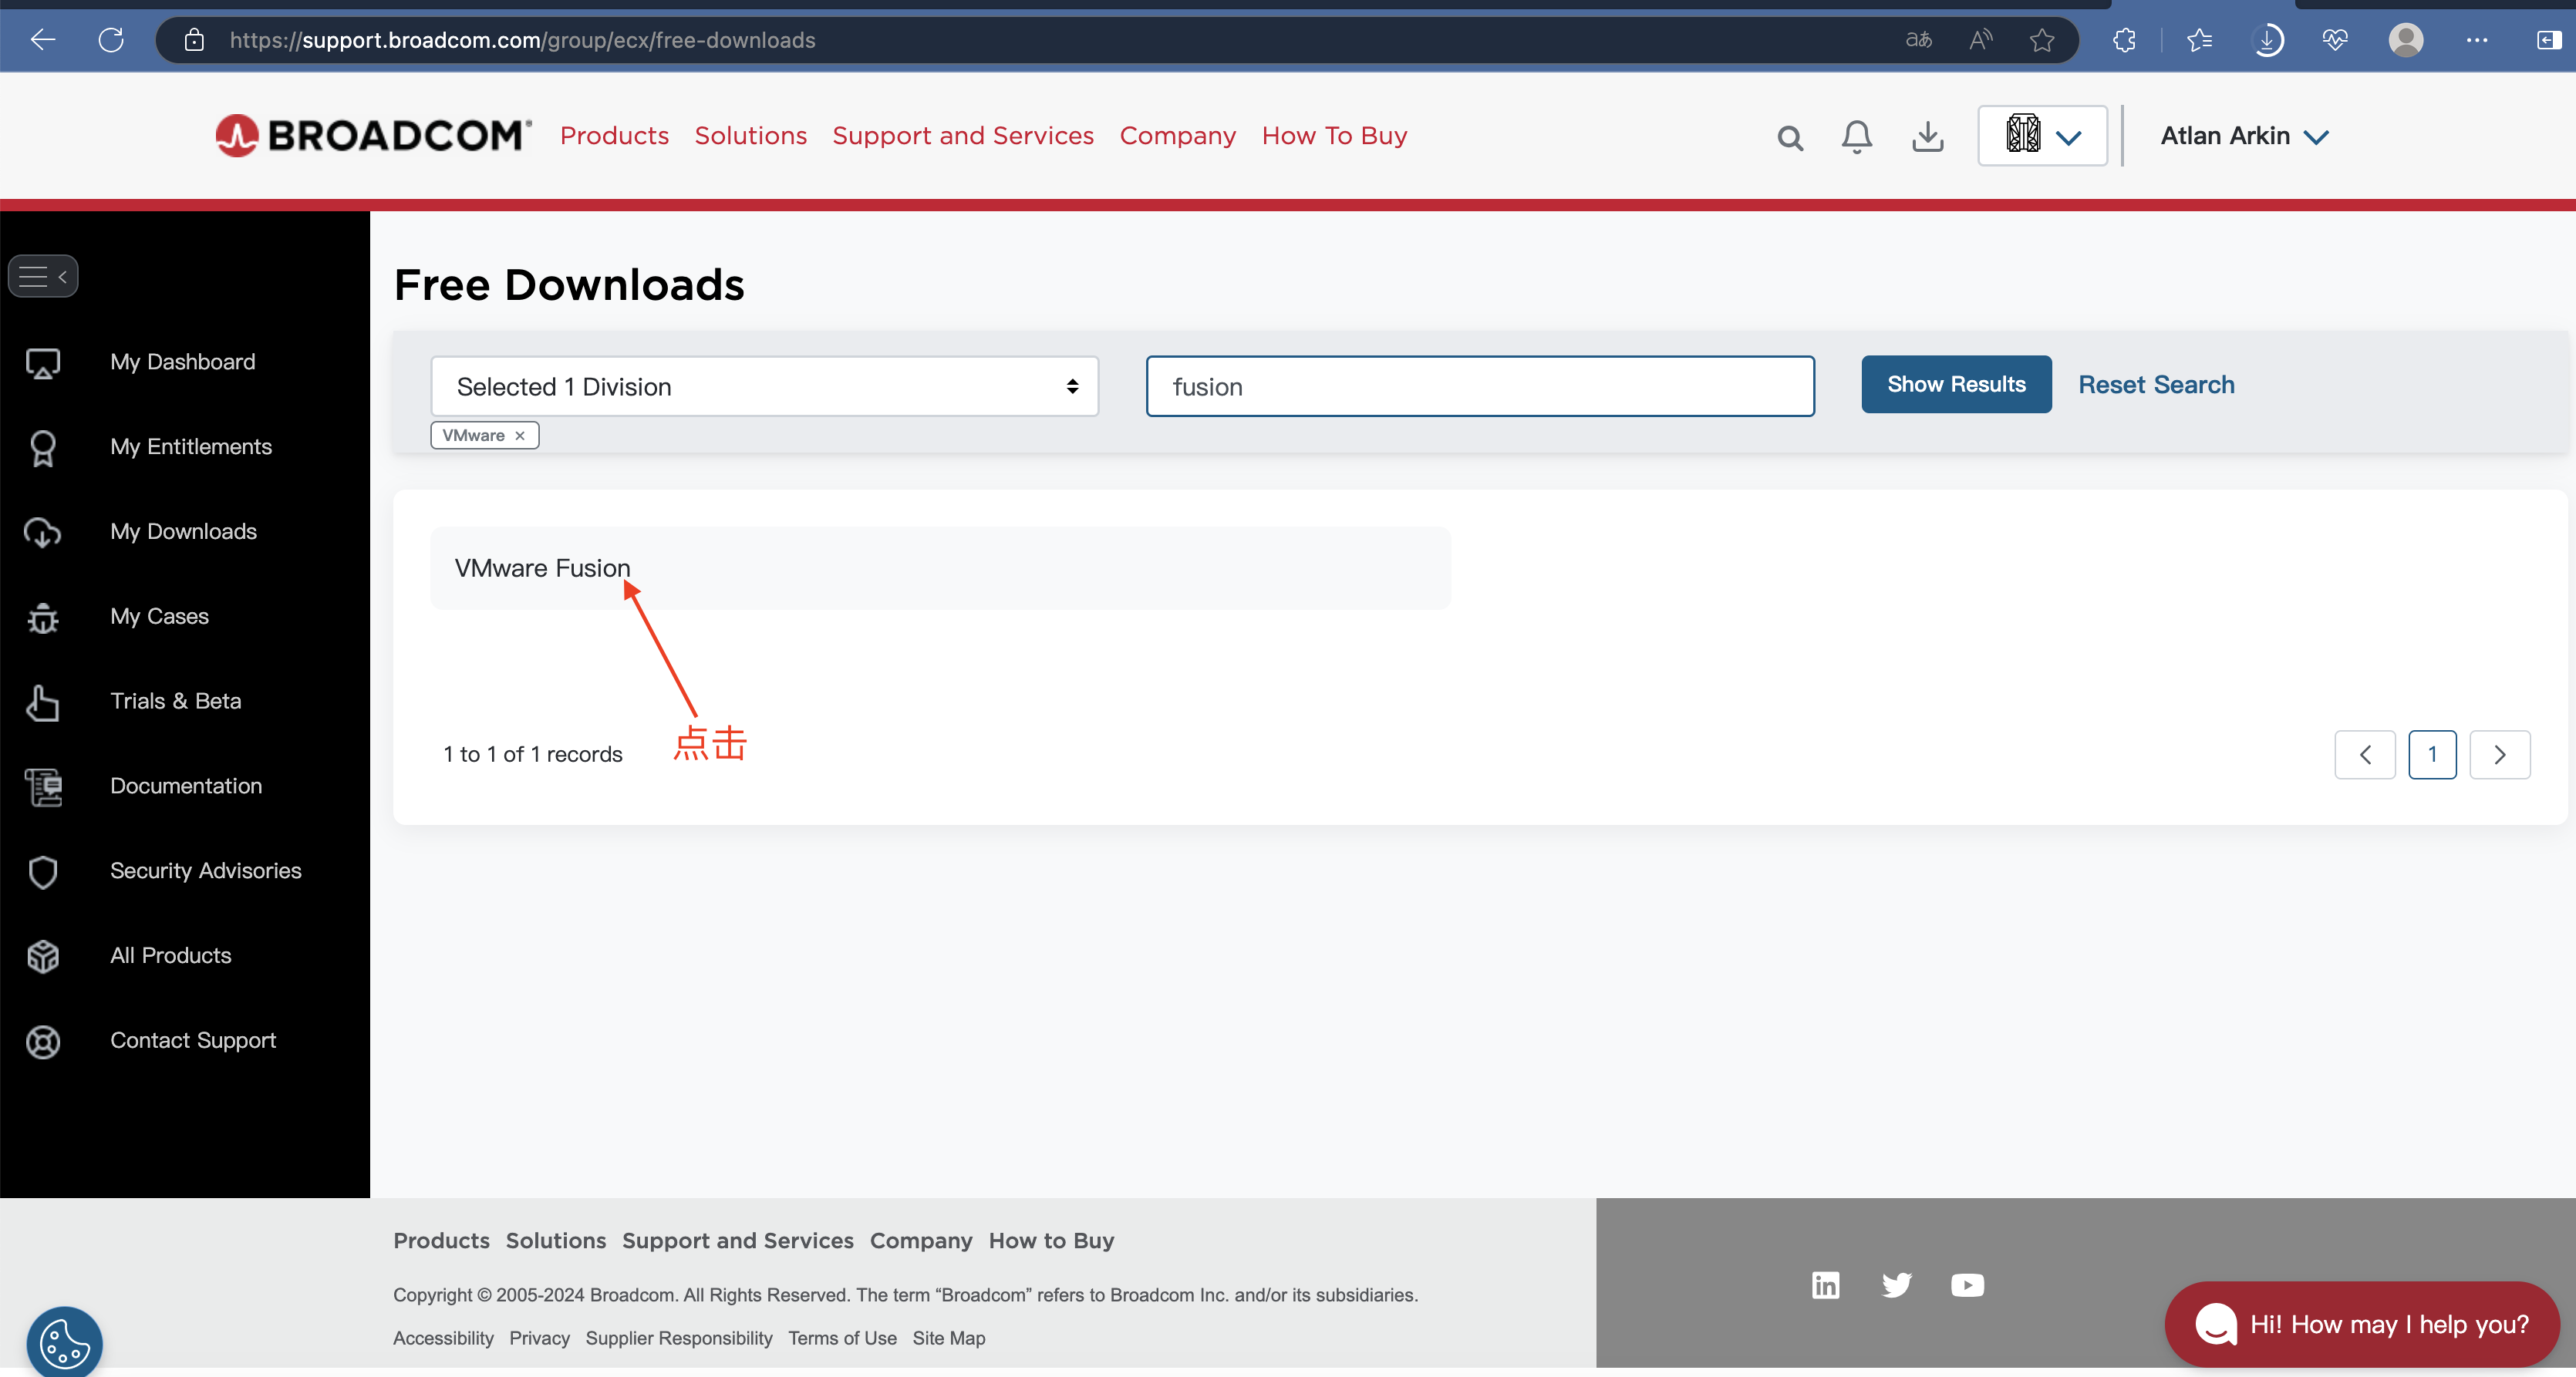This screenshot has width=2576, height=1377.
Task: Open browser essentials heart icon
Action: (2335, 40)
